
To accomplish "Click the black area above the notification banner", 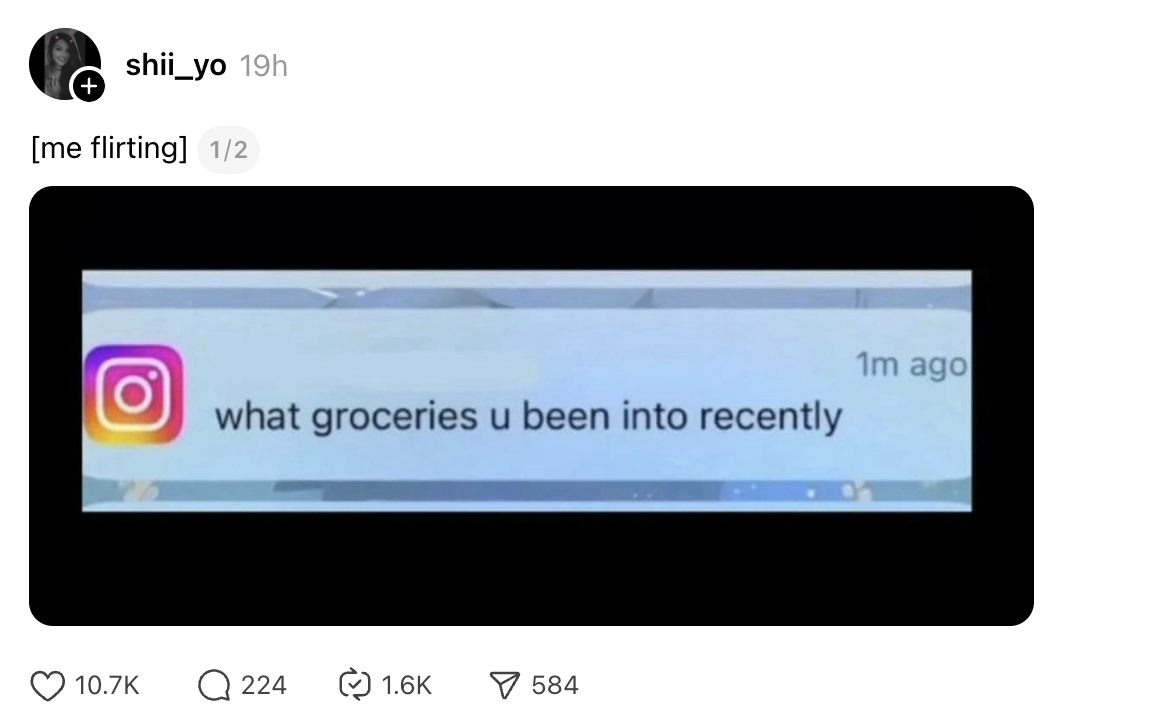I will pyautogui.click(x=530, y=226).
